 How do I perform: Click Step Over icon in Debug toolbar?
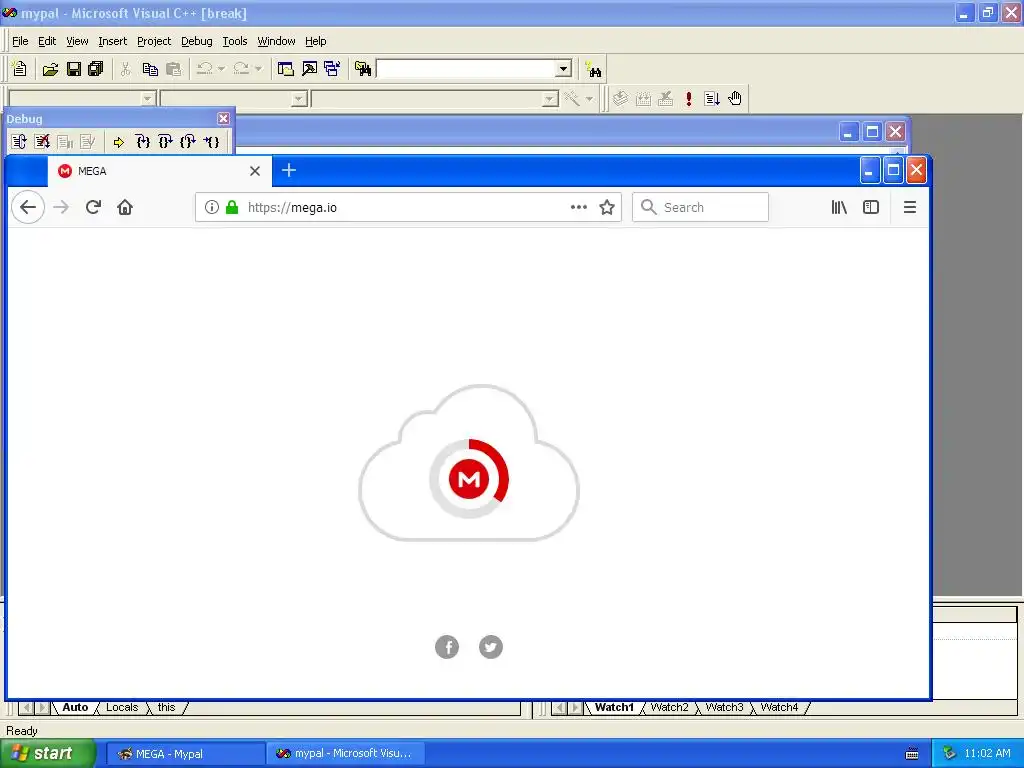coord(166,142)
